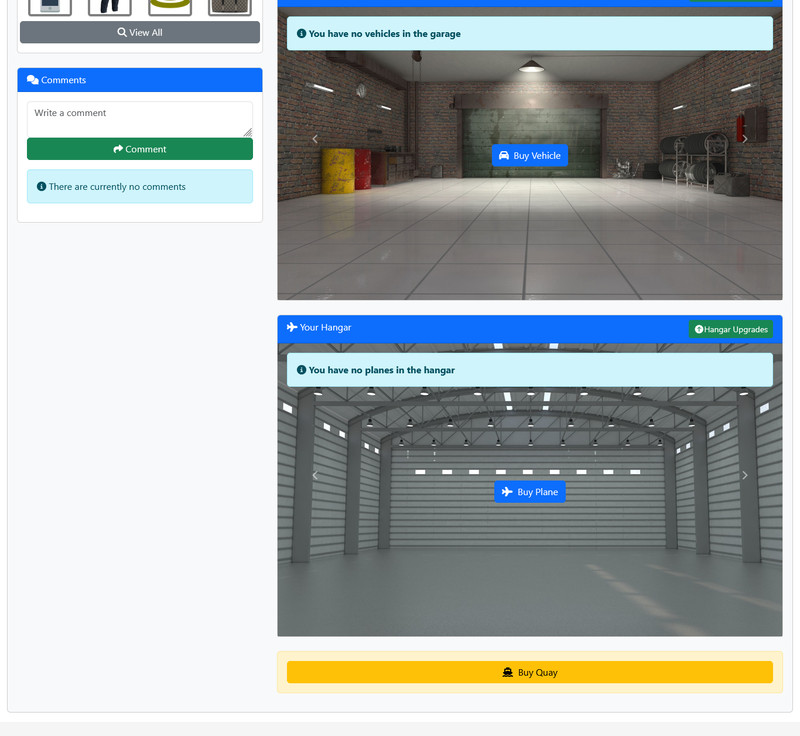Click the Buy Vehicle button
Screen dimensions: 800x736
point(530,156)
